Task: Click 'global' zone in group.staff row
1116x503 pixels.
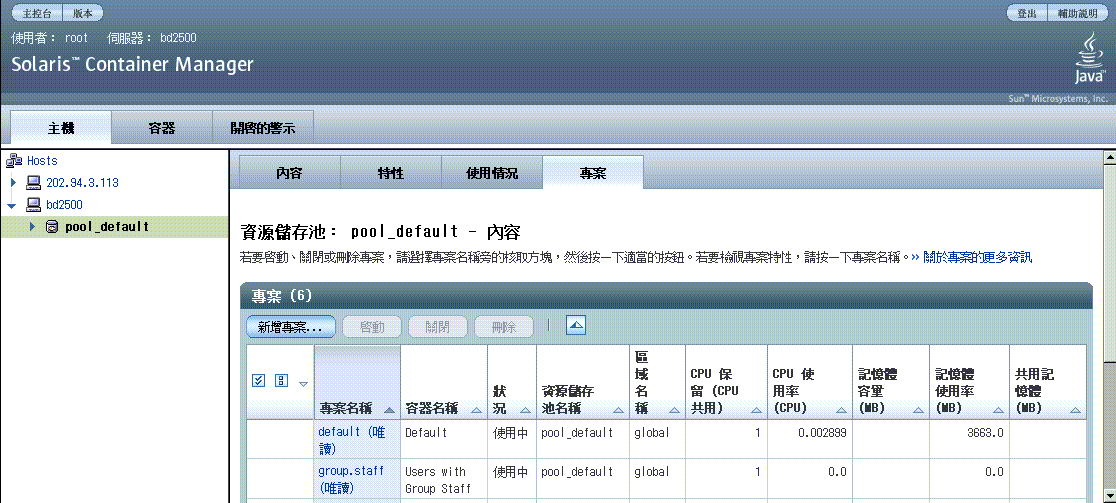Action: point(651,472)
